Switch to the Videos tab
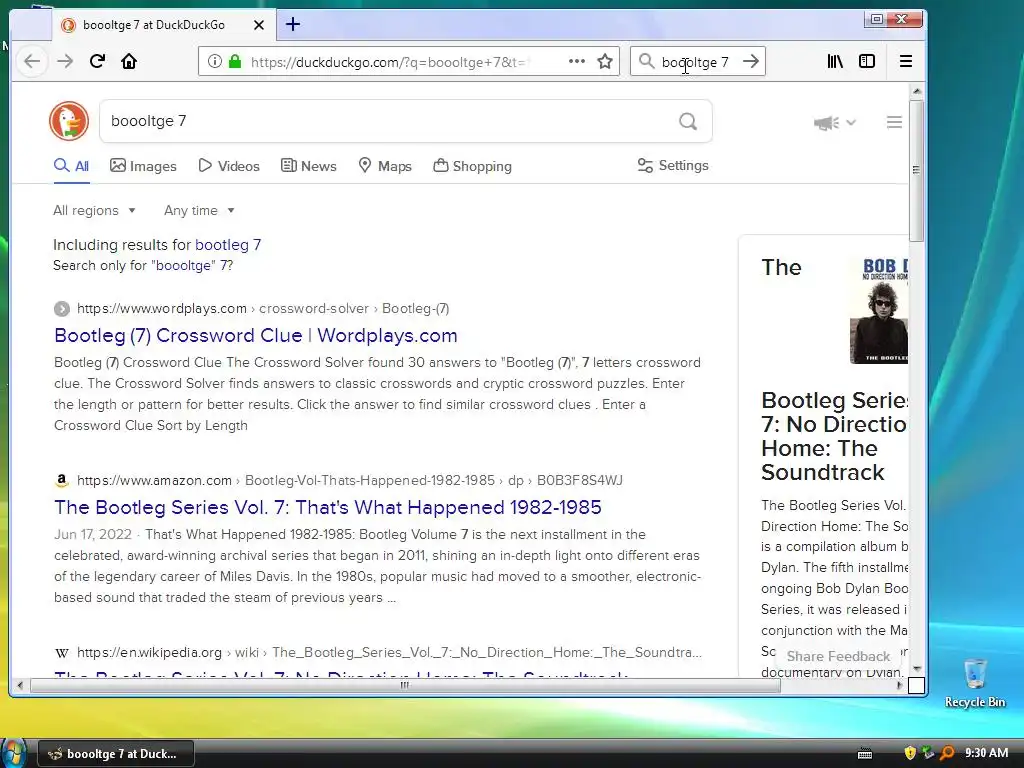 coord(229,166)
